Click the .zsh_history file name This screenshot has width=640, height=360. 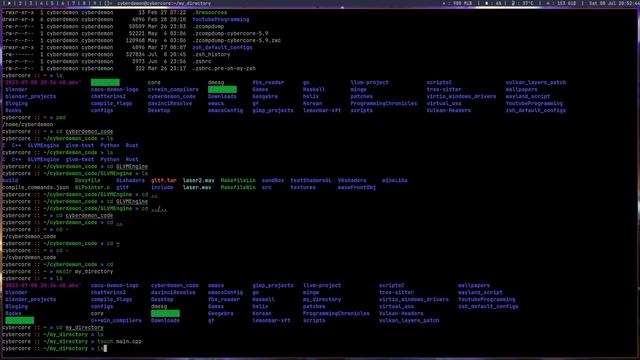click(211, 54)
